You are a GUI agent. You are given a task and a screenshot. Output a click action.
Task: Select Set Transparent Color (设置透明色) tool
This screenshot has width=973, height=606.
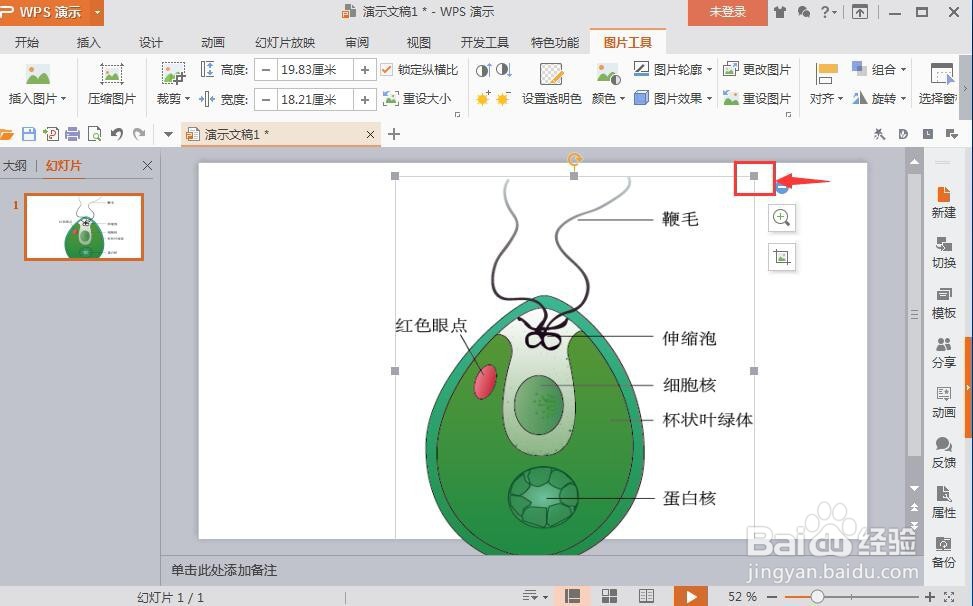click(x=551, y=84)
